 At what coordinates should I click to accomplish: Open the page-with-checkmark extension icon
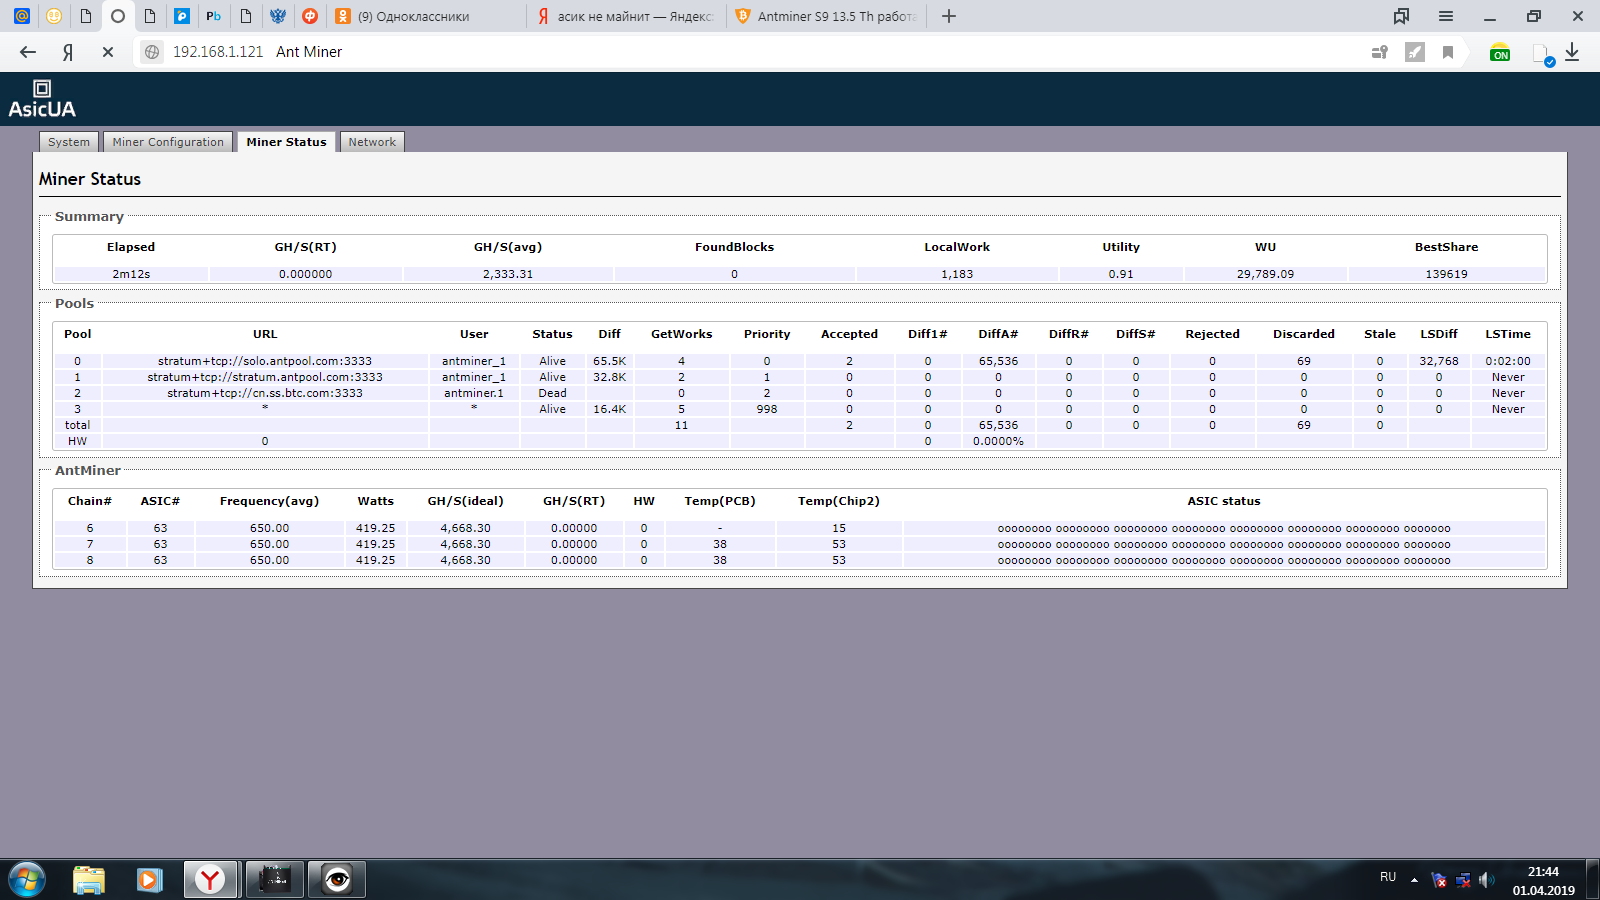[x=1542, y=54]
